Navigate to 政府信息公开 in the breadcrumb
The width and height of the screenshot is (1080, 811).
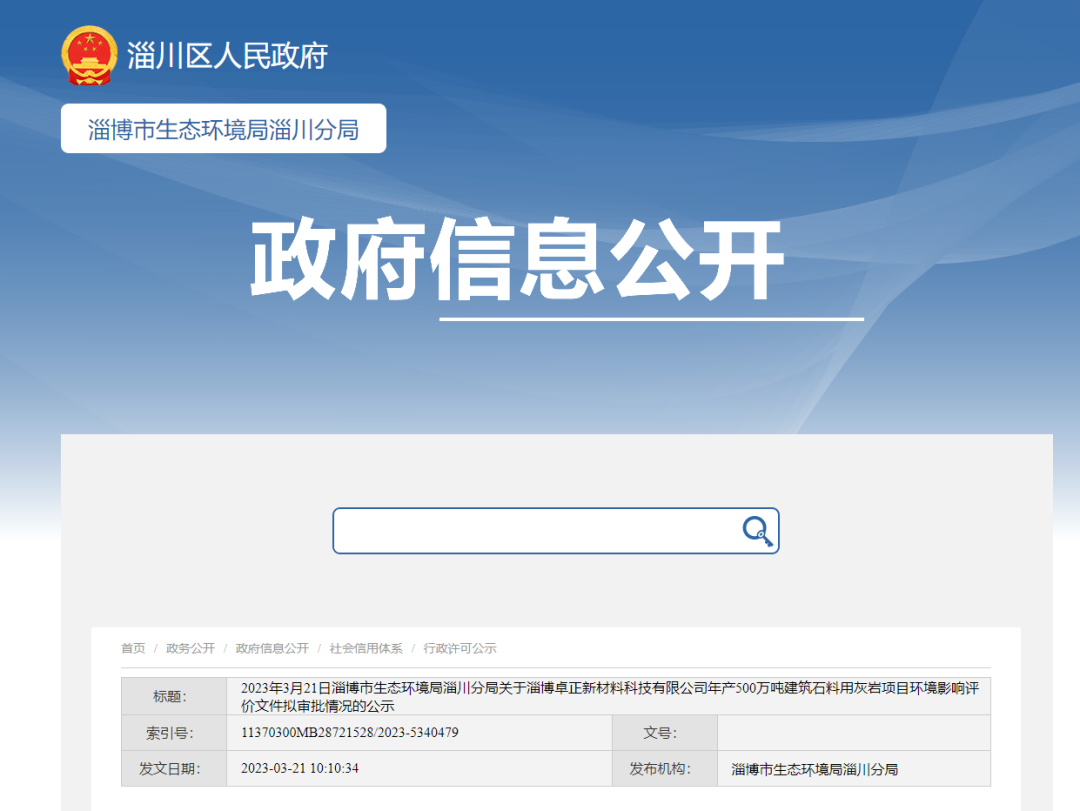point(272,649)
